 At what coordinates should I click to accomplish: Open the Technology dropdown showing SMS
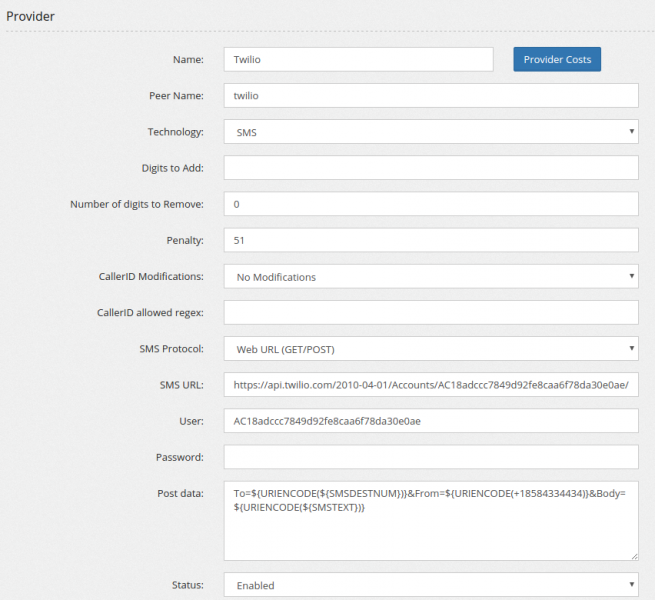coord(430,132)
